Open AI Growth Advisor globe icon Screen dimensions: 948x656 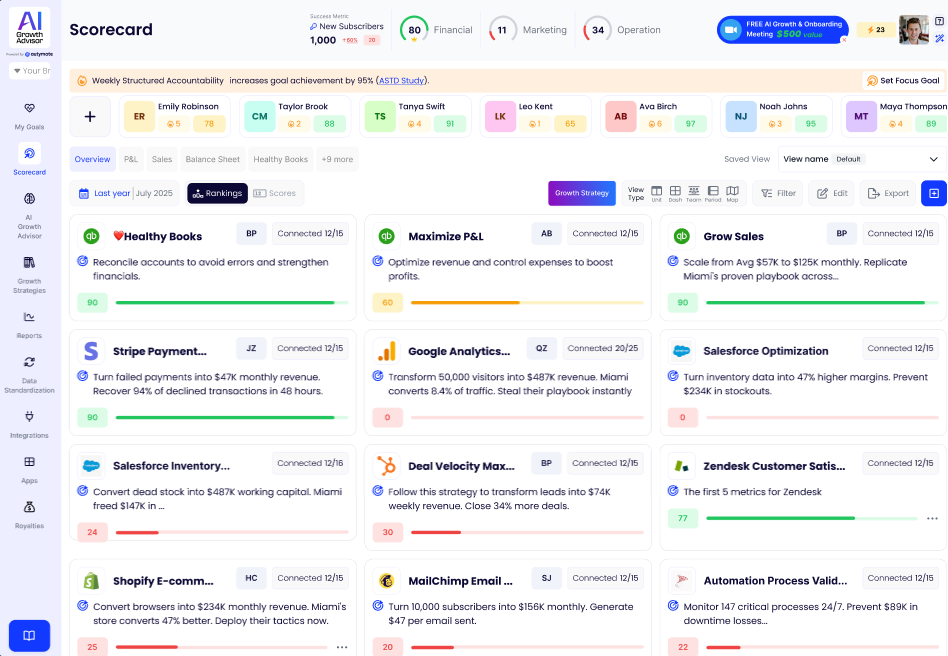[29, 199]
